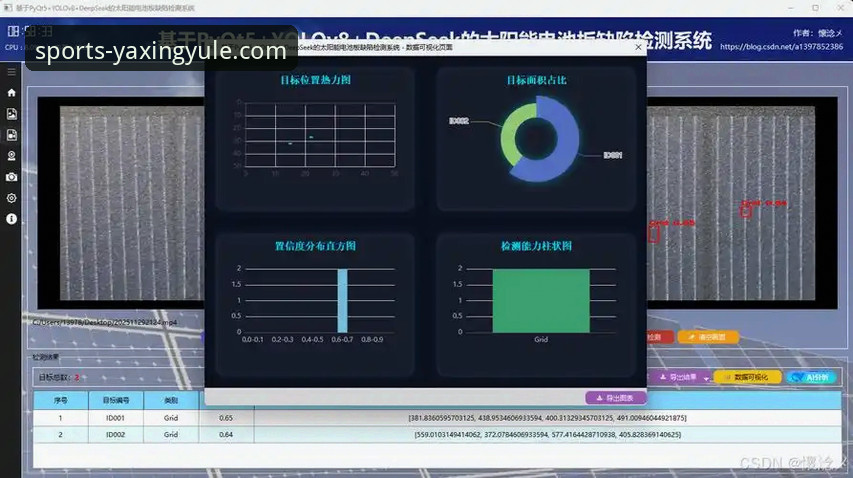Go to the home page icon
853x478 pixels.
tap(11, 93)
